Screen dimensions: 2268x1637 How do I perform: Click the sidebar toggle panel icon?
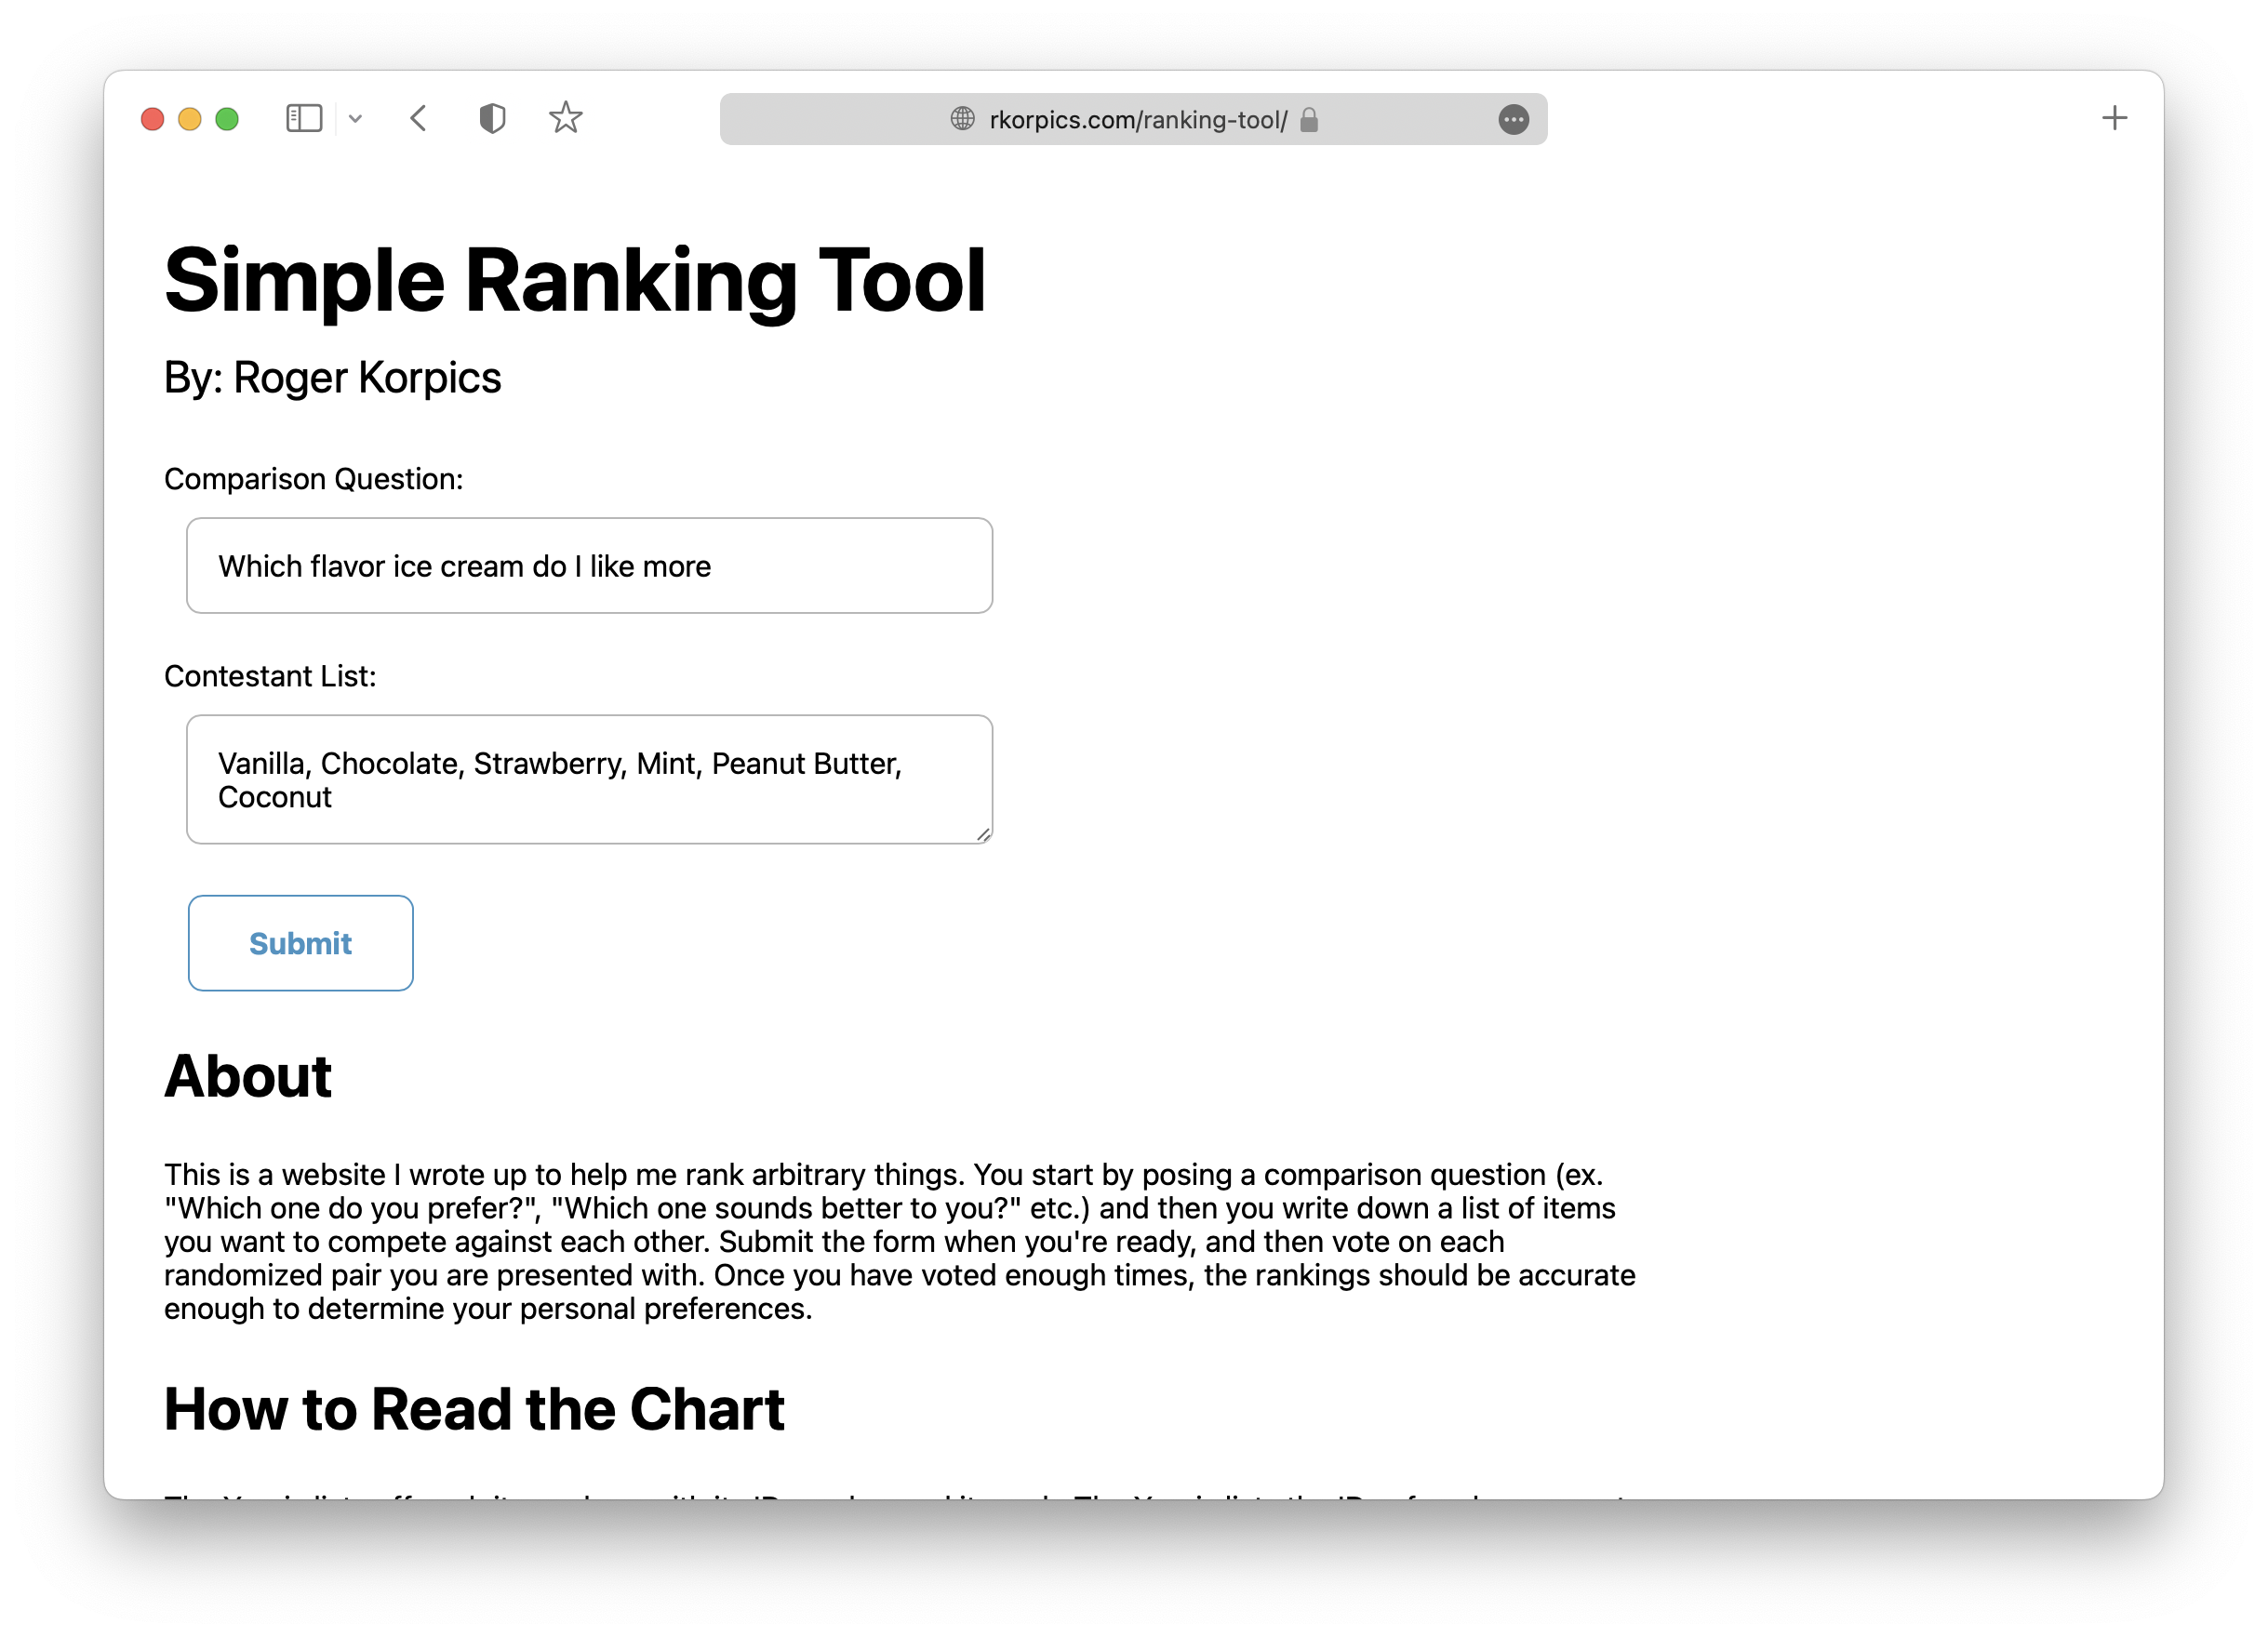(x=303, y=120)
